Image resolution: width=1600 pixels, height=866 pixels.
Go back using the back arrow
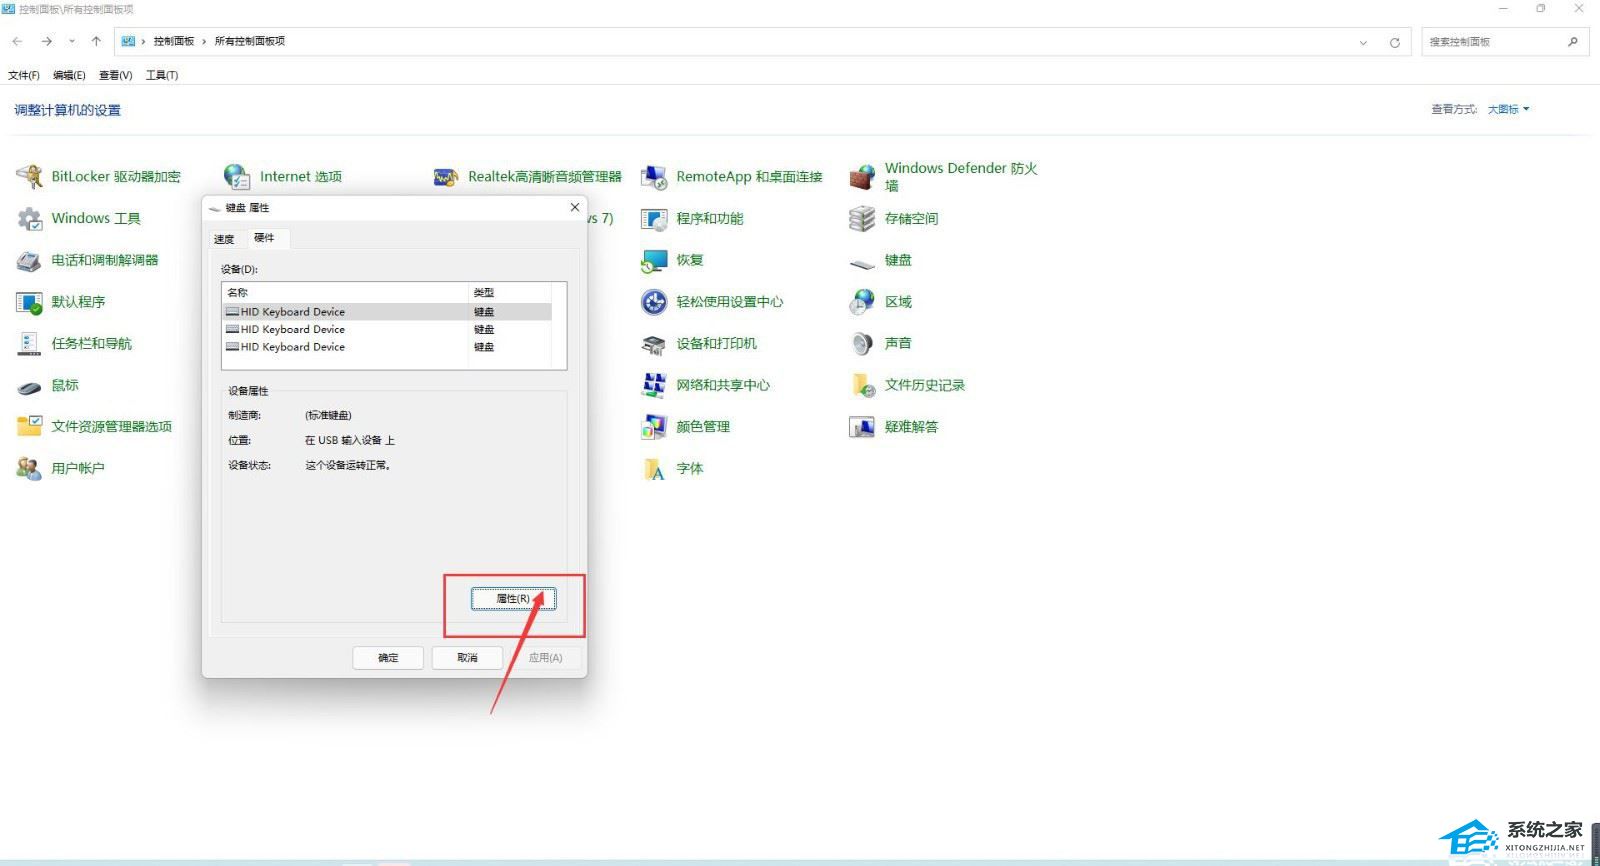[x=18, y=41]
